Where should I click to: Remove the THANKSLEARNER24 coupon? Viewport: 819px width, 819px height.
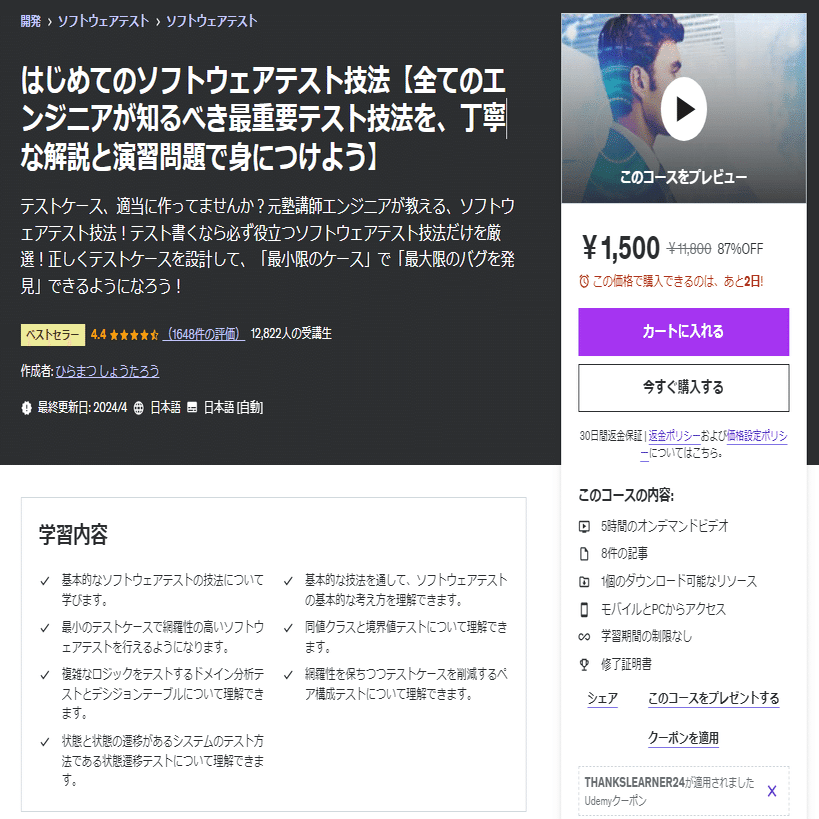pyautogui.click(x=771, y=791)
